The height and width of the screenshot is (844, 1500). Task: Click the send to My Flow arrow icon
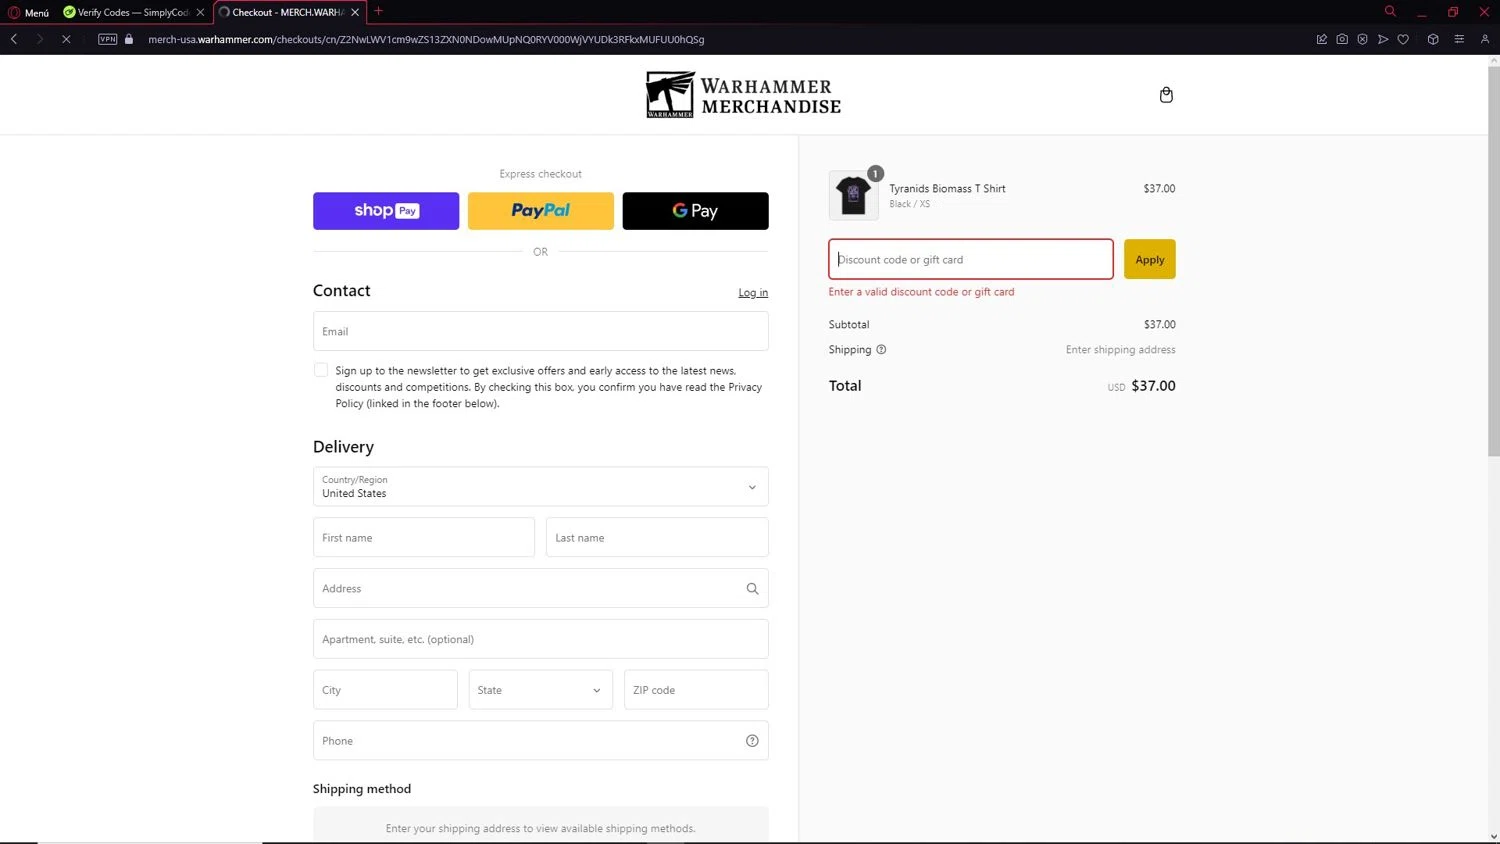pos(1383,39)
